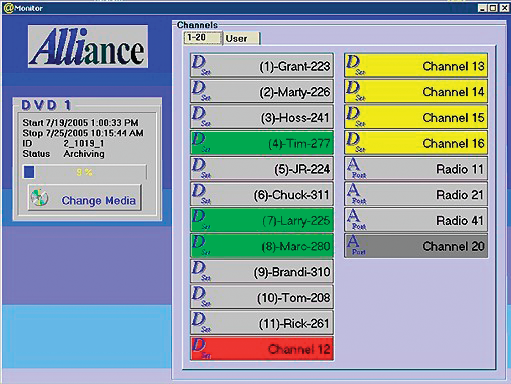Click the Status Archiving text
The width and height of the screenshot is (511, 384).
click(63, 154)
